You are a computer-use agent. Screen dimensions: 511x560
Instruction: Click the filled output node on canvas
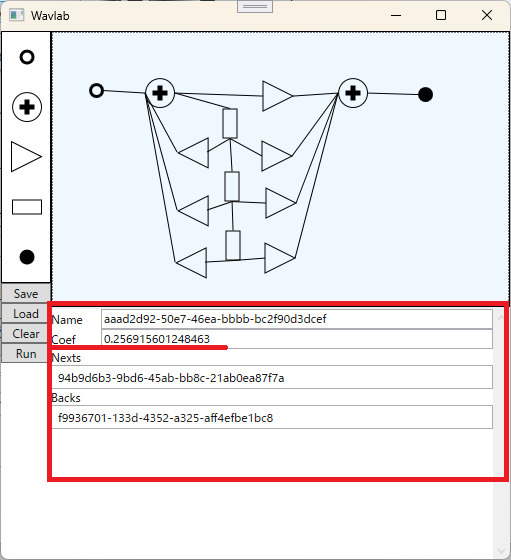[425, 95]
